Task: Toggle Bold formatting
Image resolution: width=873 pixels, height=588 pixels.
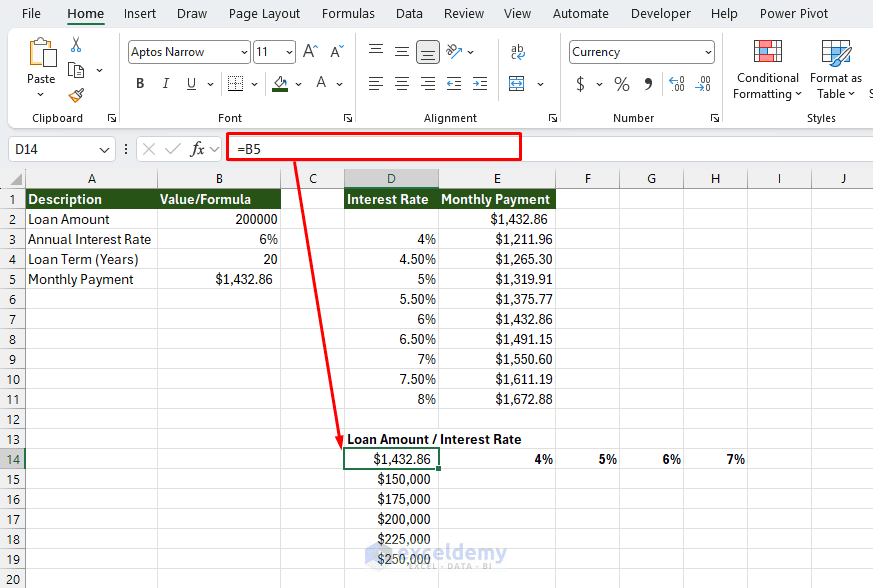Action: (140, 84)
